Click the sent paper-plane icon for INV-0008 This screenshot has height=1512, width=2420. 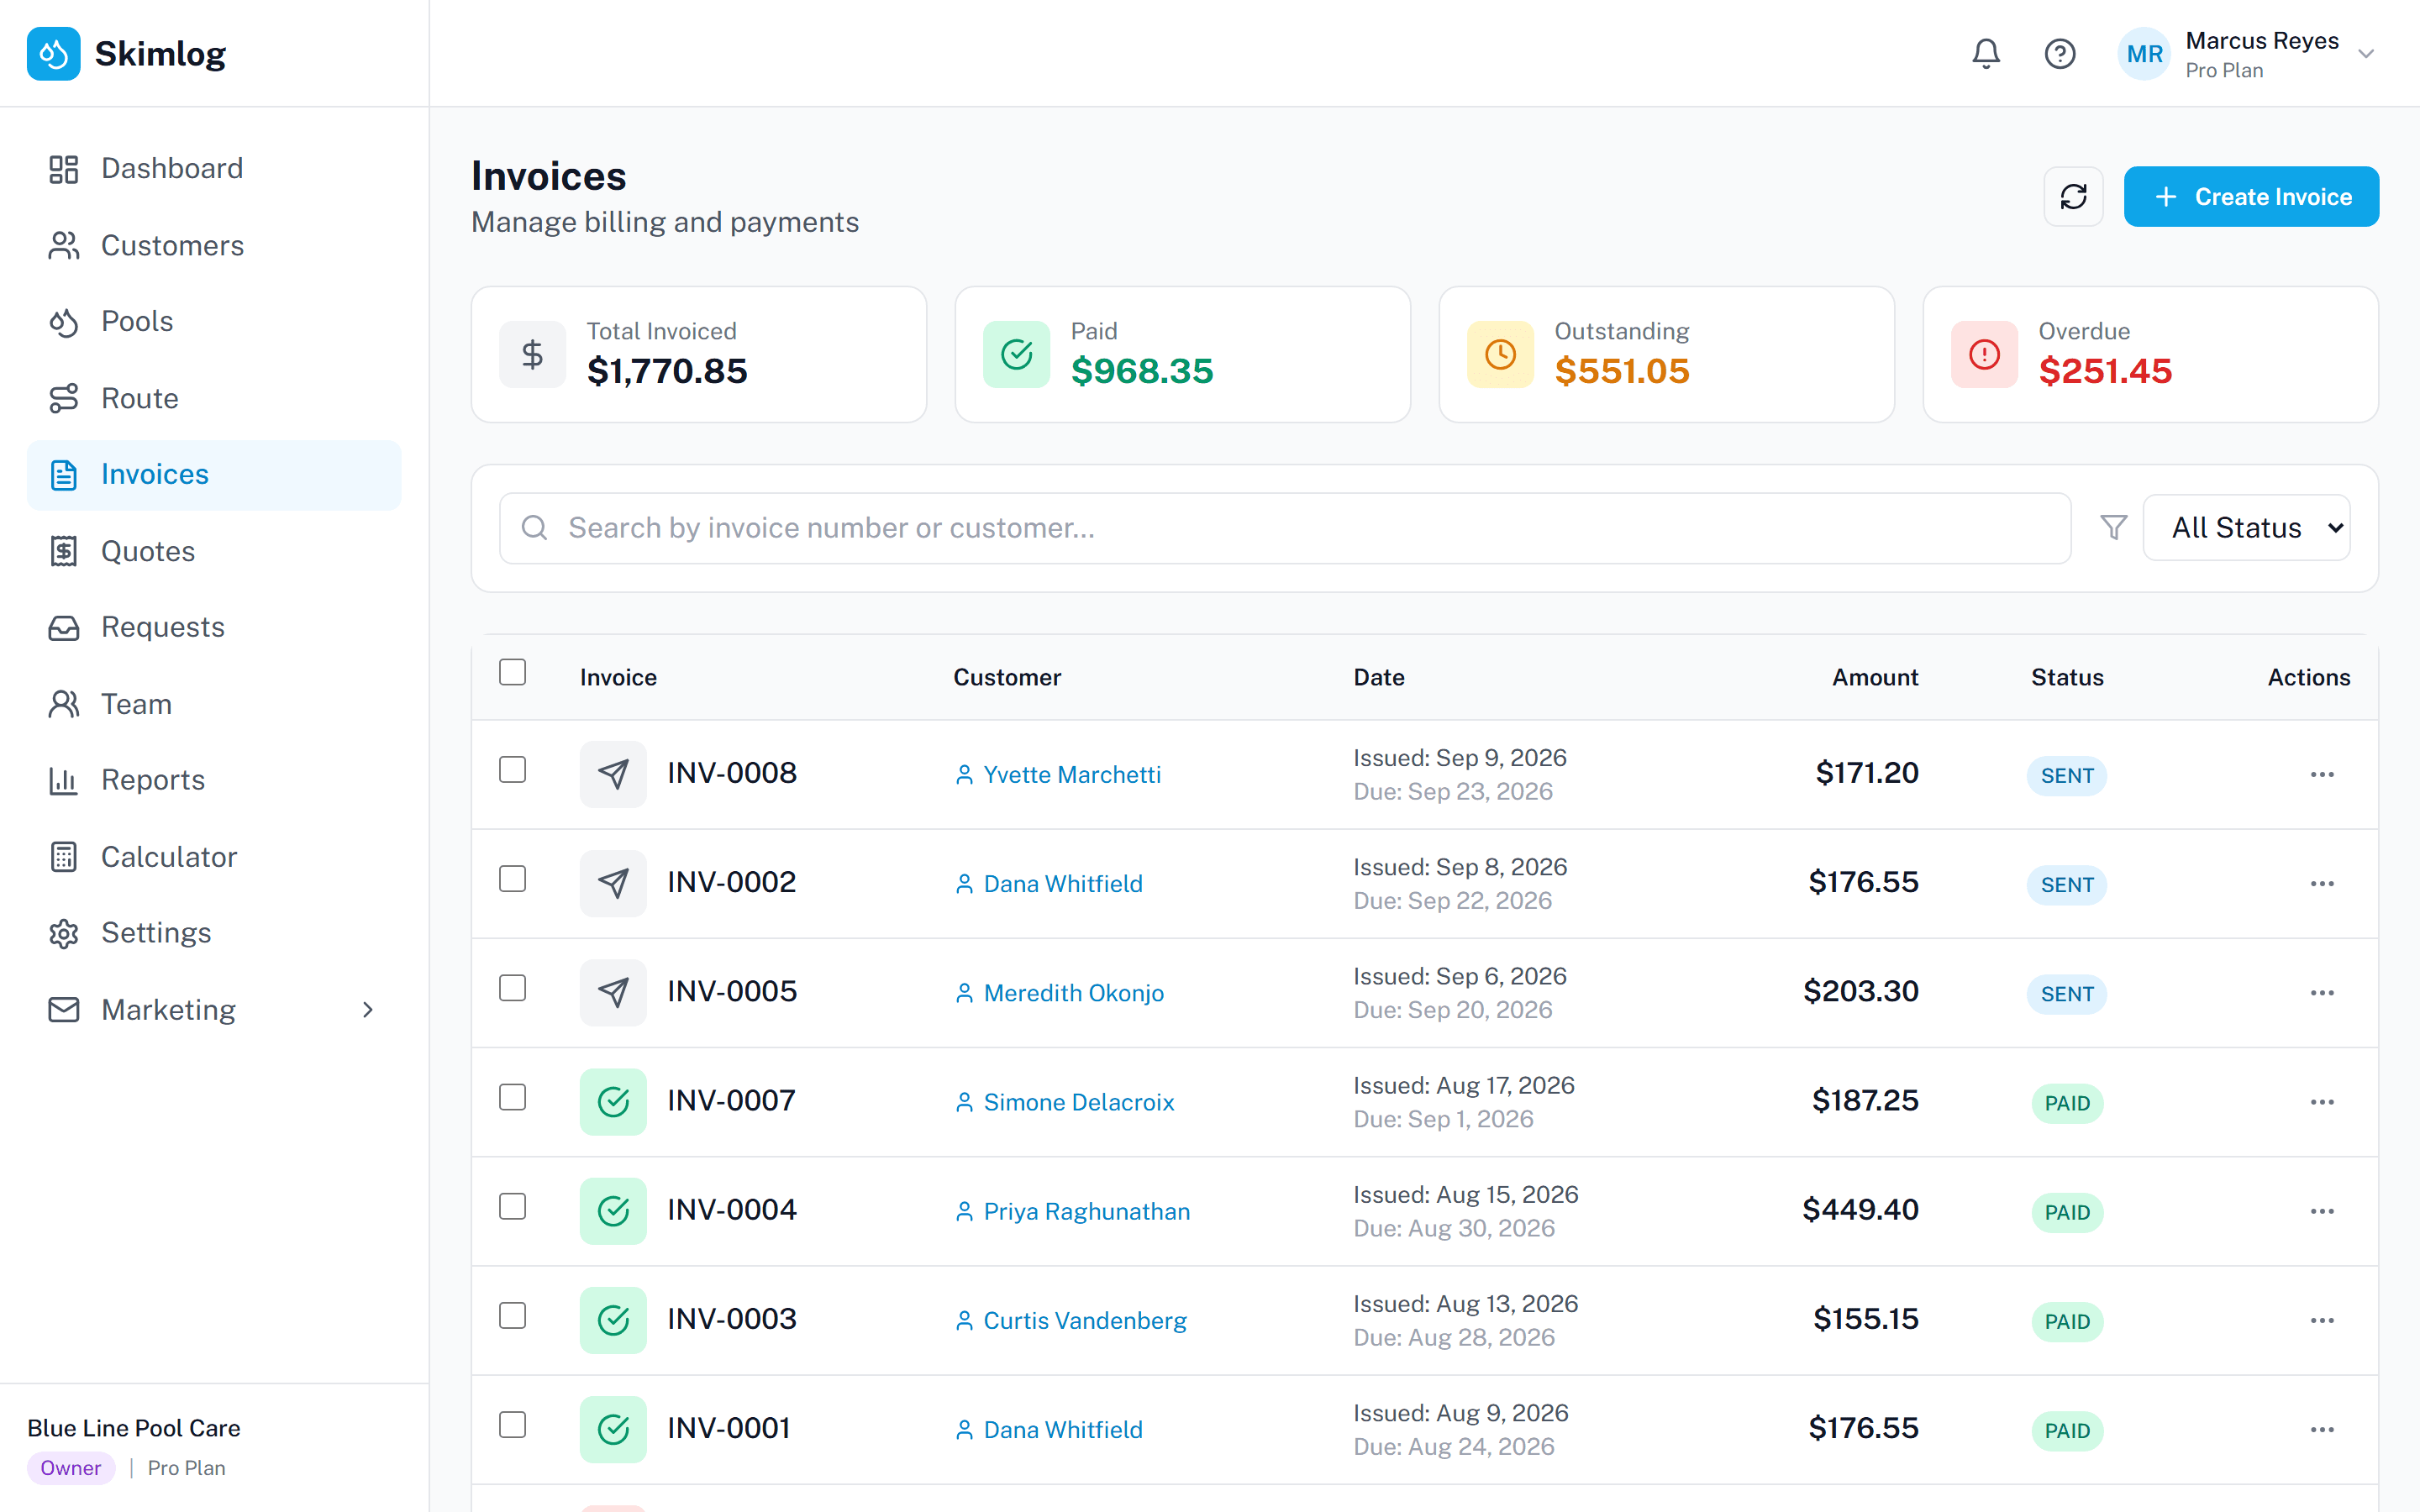pos(613,773)
